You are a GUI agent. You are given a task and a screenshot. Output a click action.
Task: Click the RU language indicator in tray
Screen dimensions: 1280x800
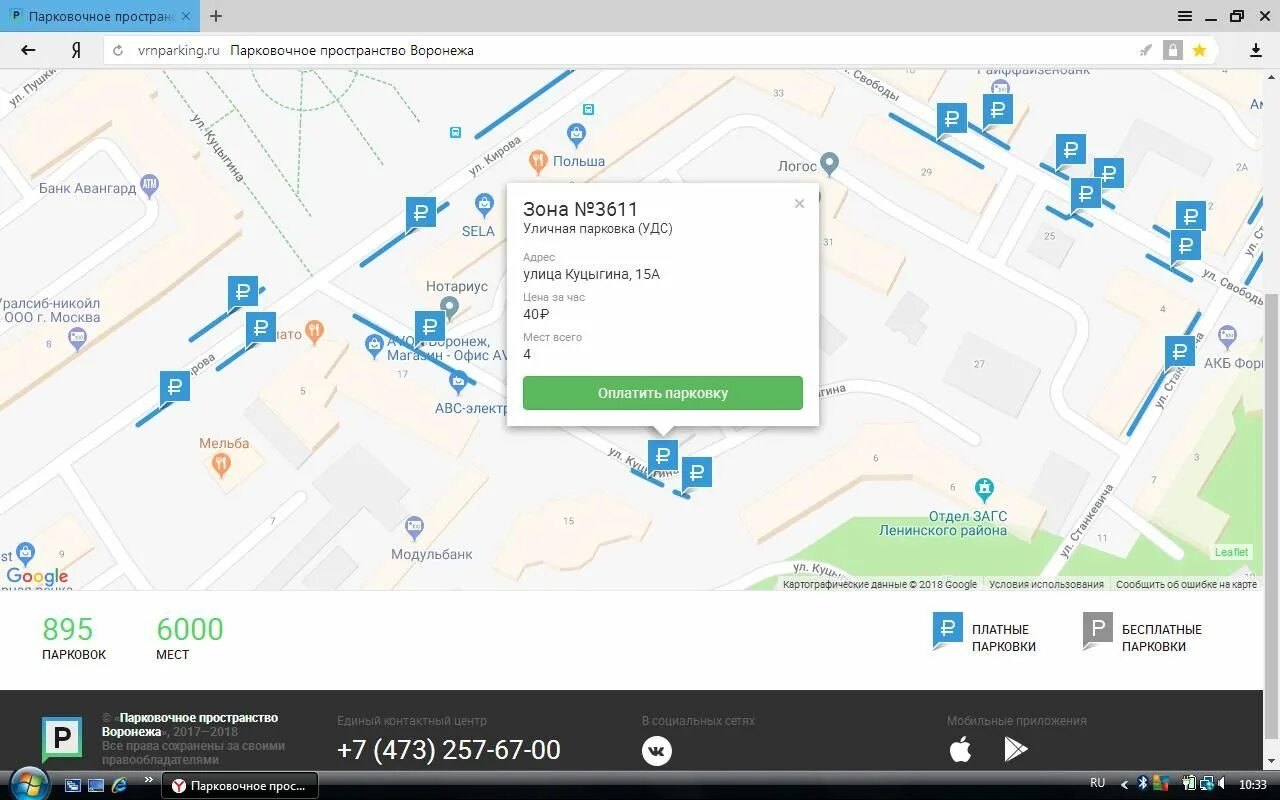point(1097,784)
